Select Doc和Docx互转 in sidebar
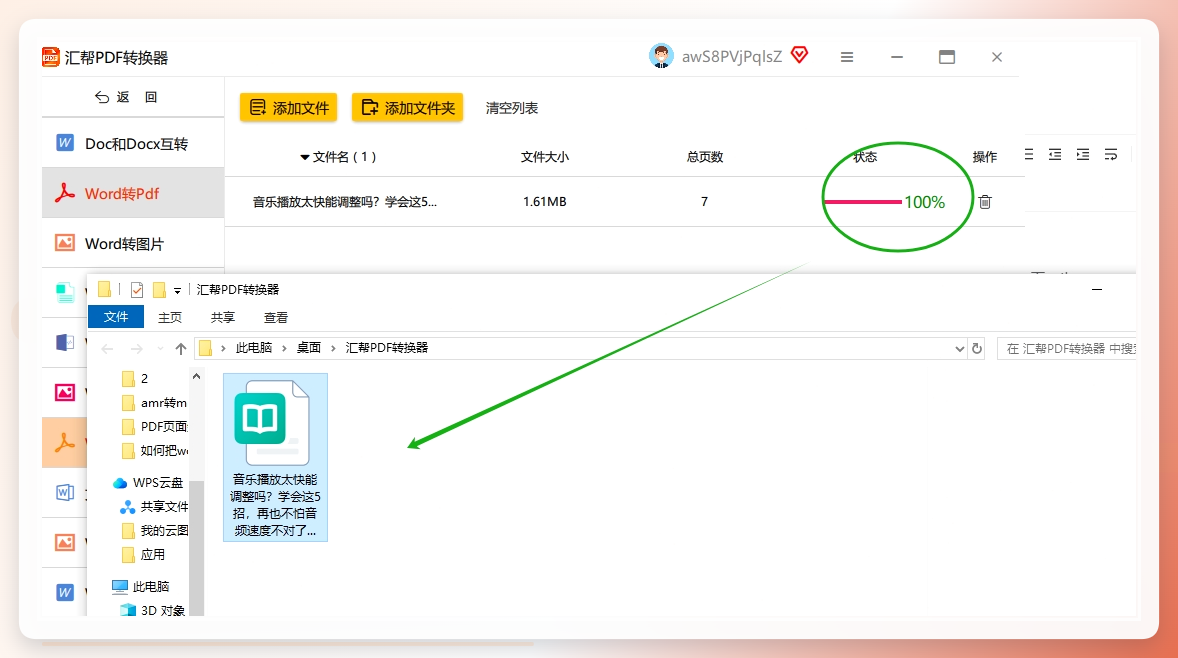 pyautogui.click(x=133, y=143)
